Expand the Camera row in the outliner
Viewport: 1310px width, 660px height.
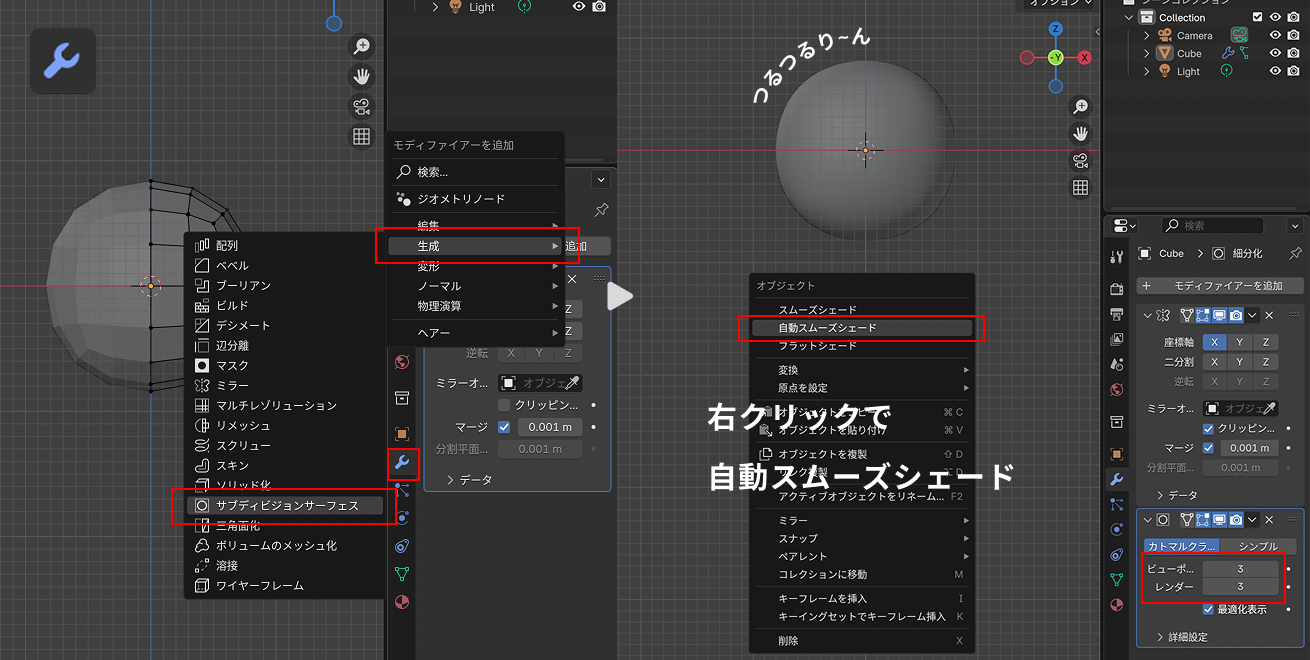point(1147,35)
